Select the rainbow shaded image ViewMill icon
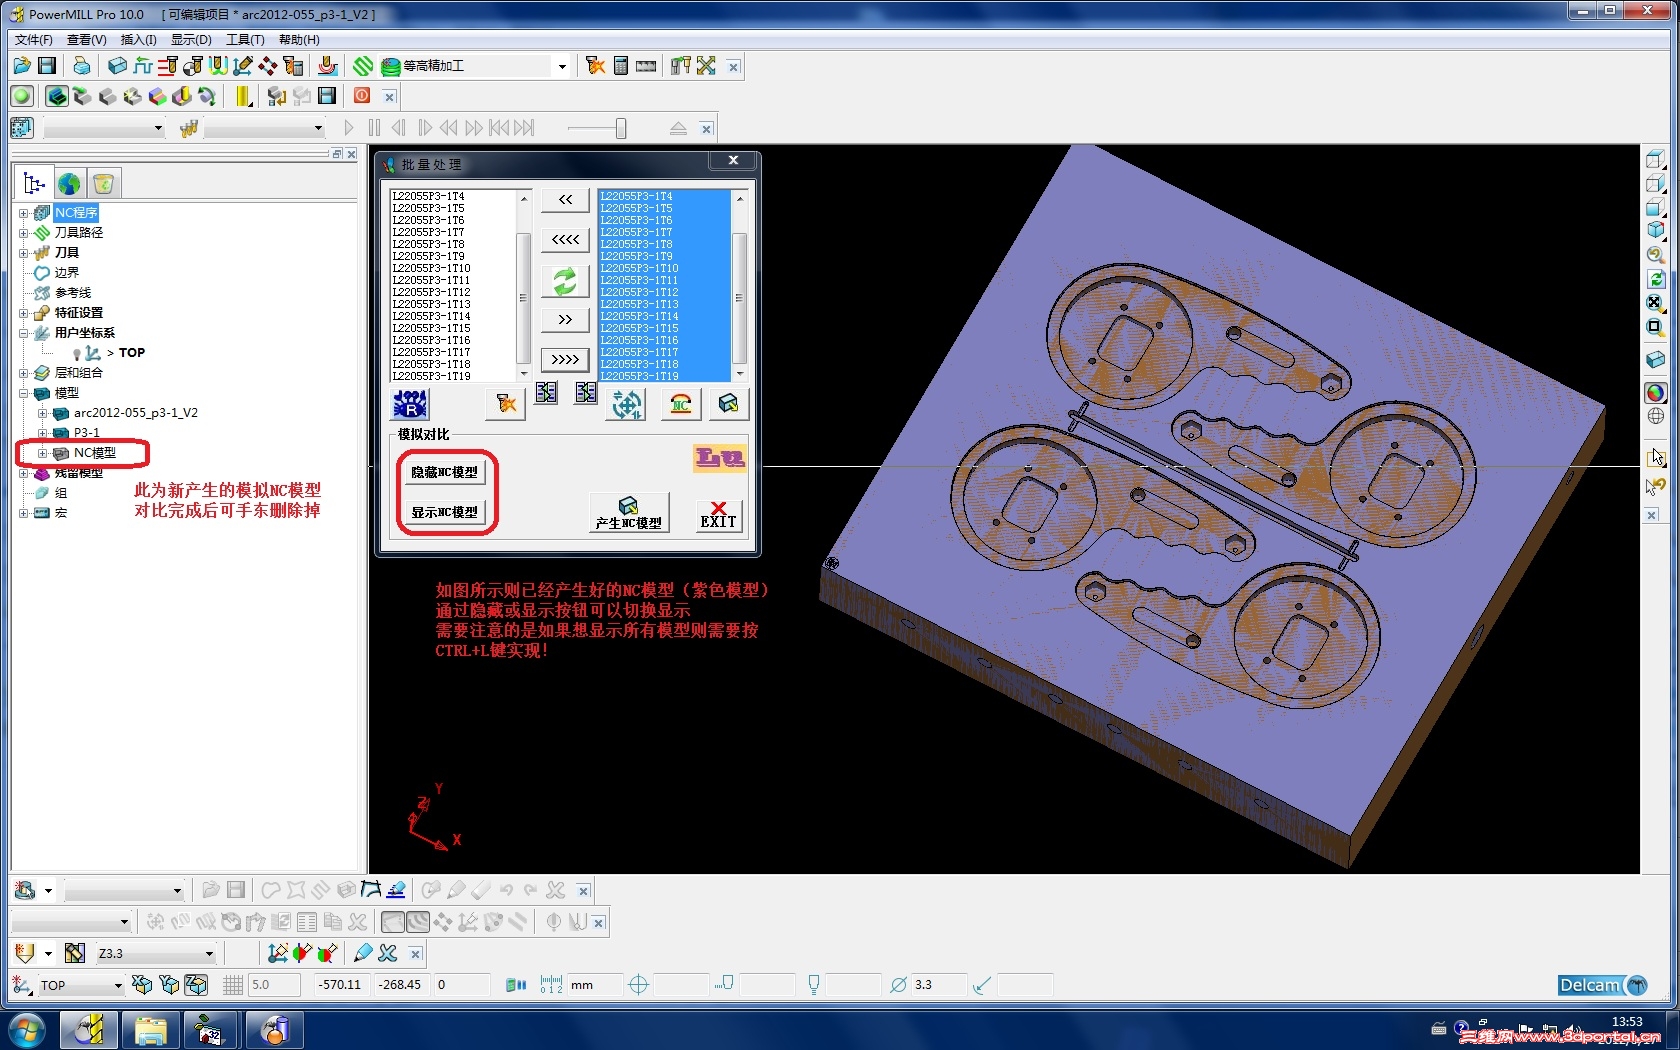 158,96
